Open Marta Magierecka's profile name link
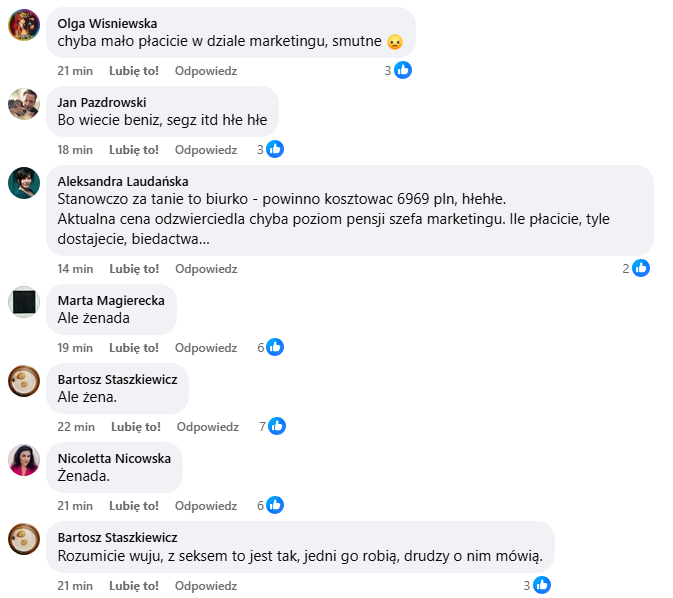This screenshot has height=598, width=673. pyautogui.click(x=111, y=300)
